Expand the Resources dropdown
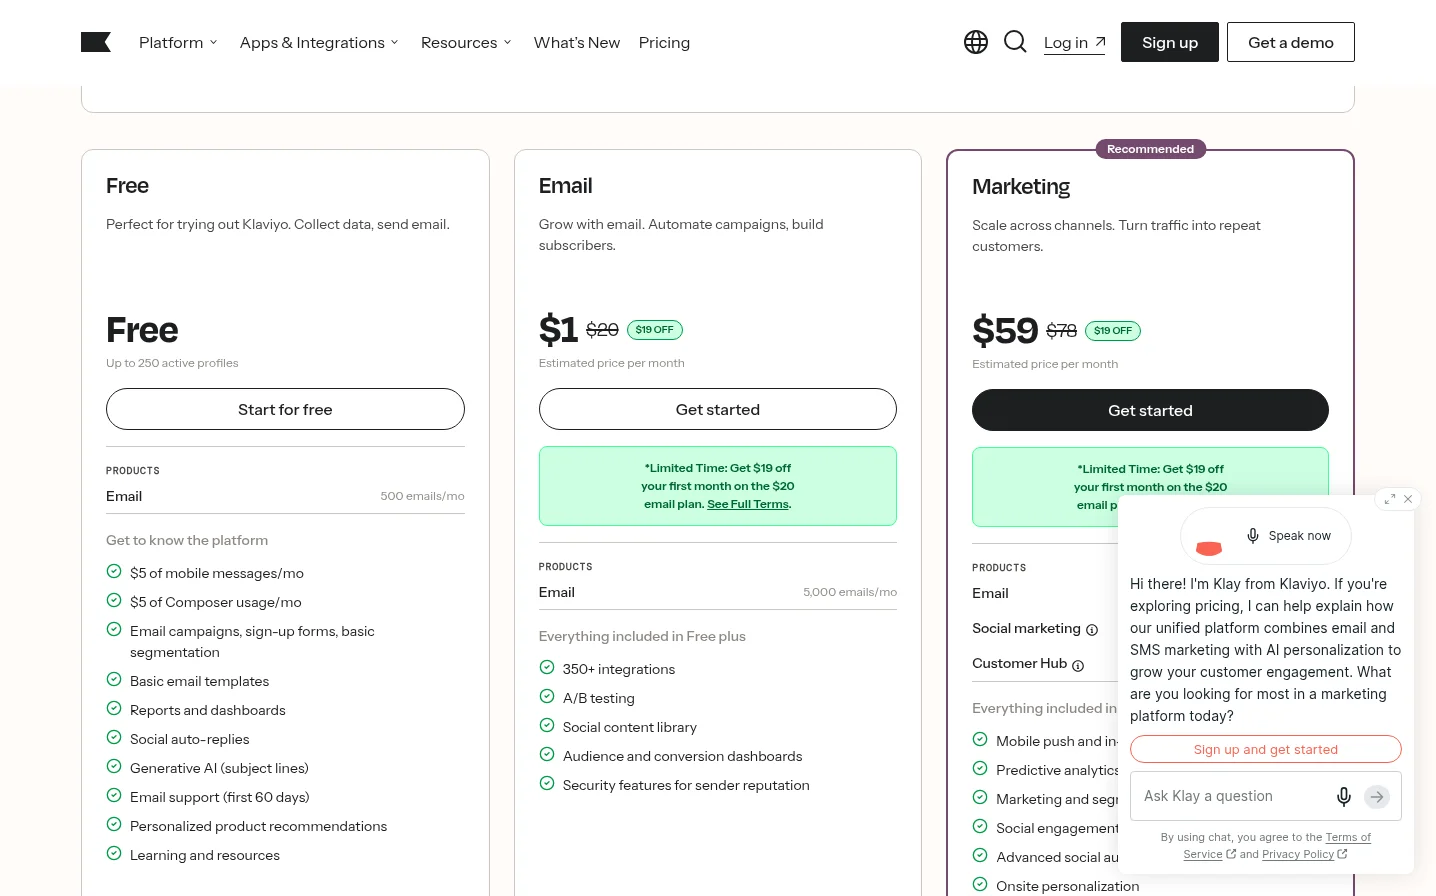The height and width of the screenshot is (896, 1436). (466, 42)
